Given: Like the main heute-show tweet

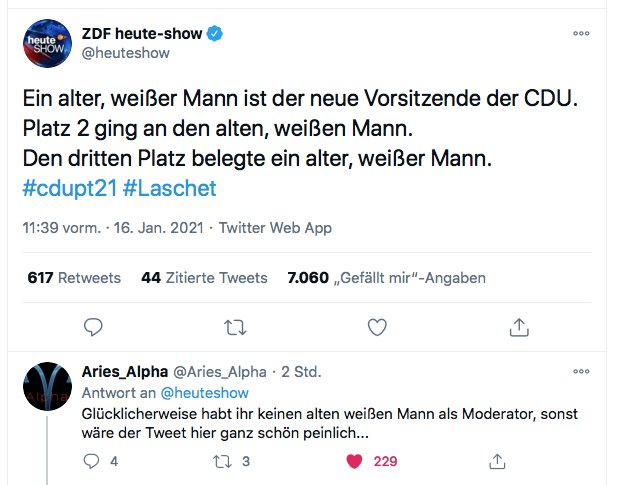Looking at the screenshot, I should coord(377,327).
